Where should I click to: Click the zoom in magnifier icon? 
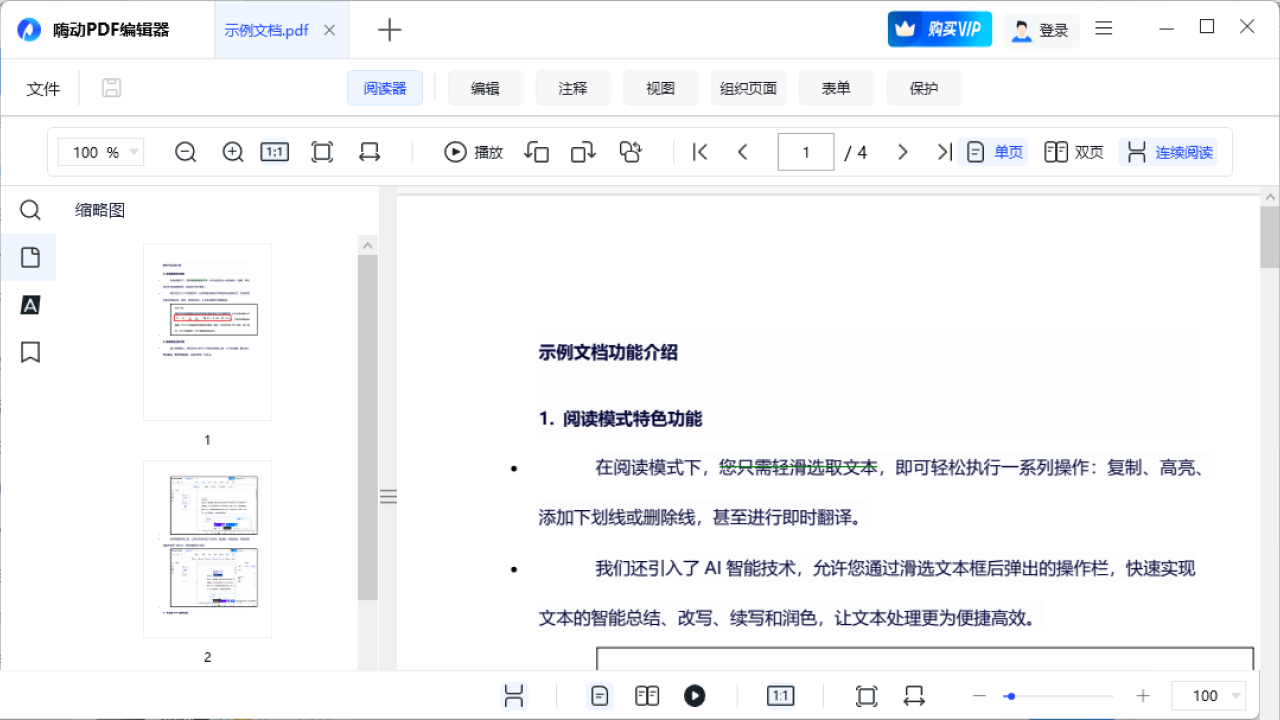232,152
